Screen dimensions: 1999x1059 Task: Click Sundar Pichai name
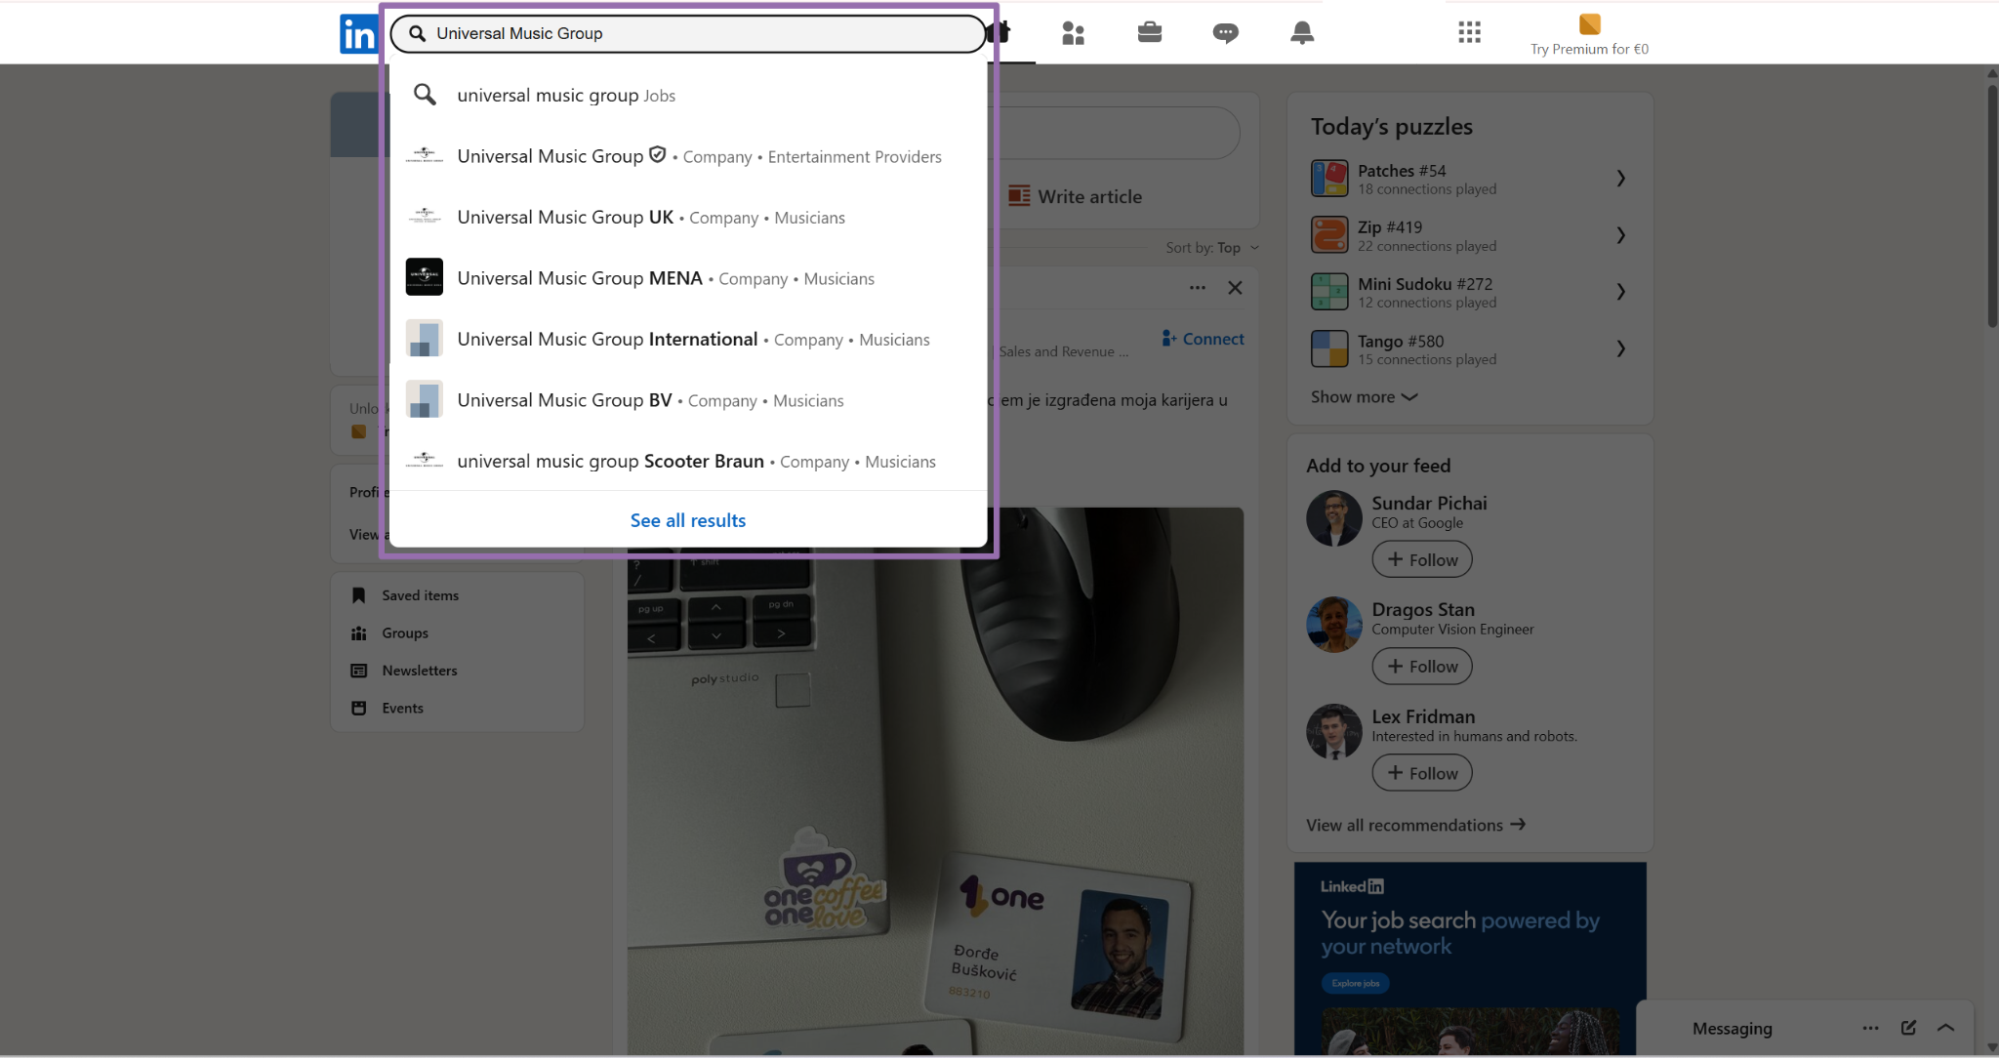(1428, 503)
